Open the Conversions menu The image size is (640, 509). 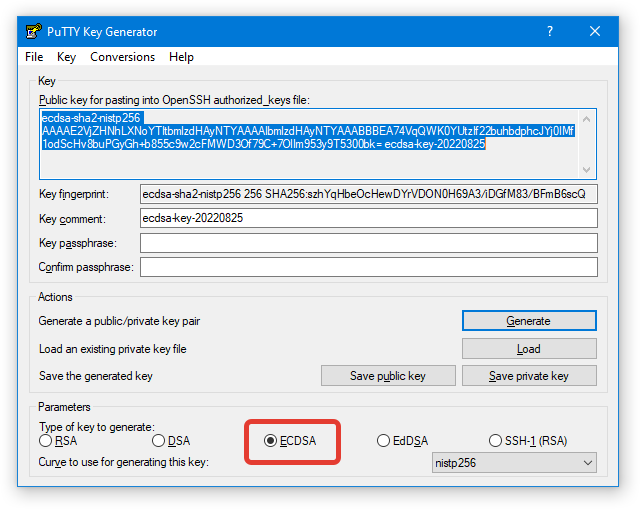tap(122, 57)
